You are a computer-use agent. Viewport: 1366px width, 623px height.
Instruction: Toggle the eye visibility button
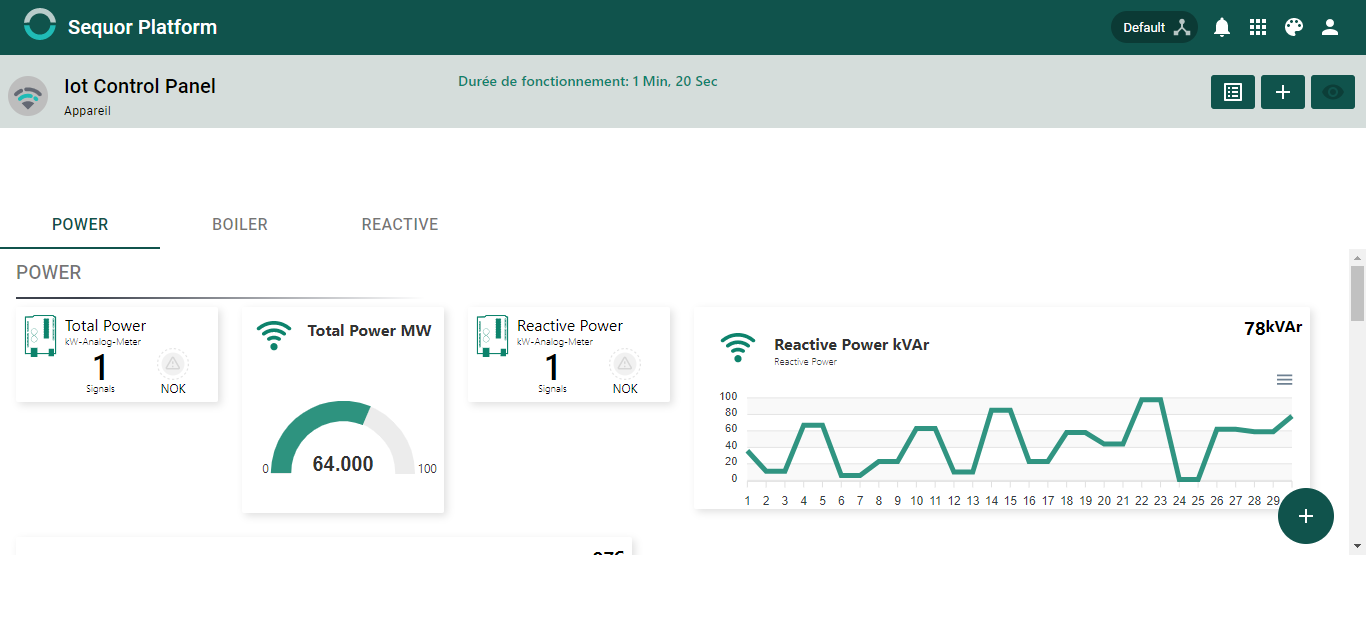tap(1333, 92)
